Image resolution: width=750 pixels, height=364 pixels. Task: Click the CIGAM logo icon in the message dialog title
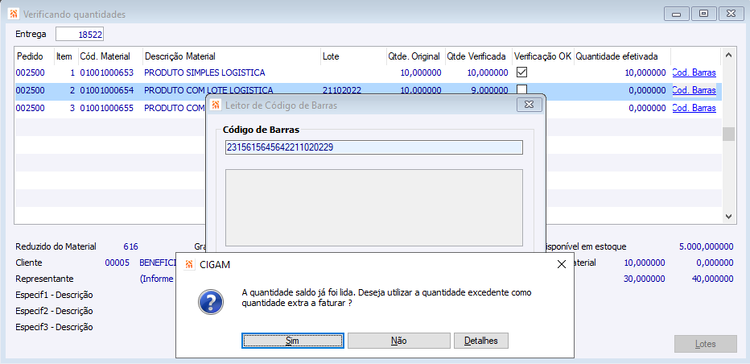pyautogui.click(x=190, y=265)
